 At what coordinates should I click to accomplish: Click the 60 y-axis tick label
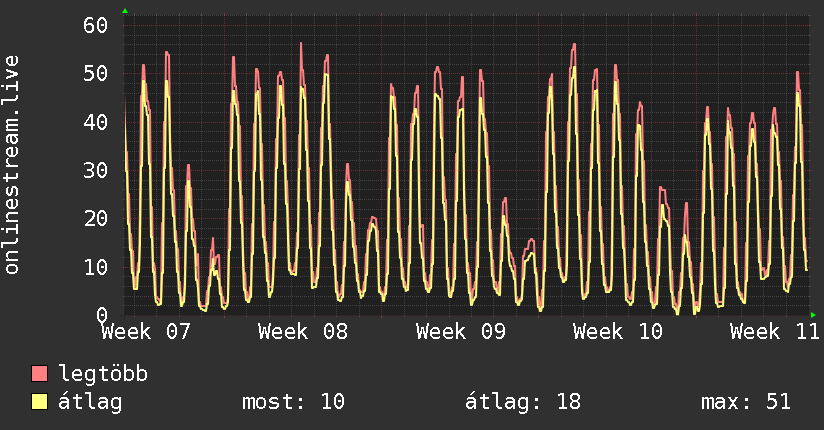coord(95,25)
